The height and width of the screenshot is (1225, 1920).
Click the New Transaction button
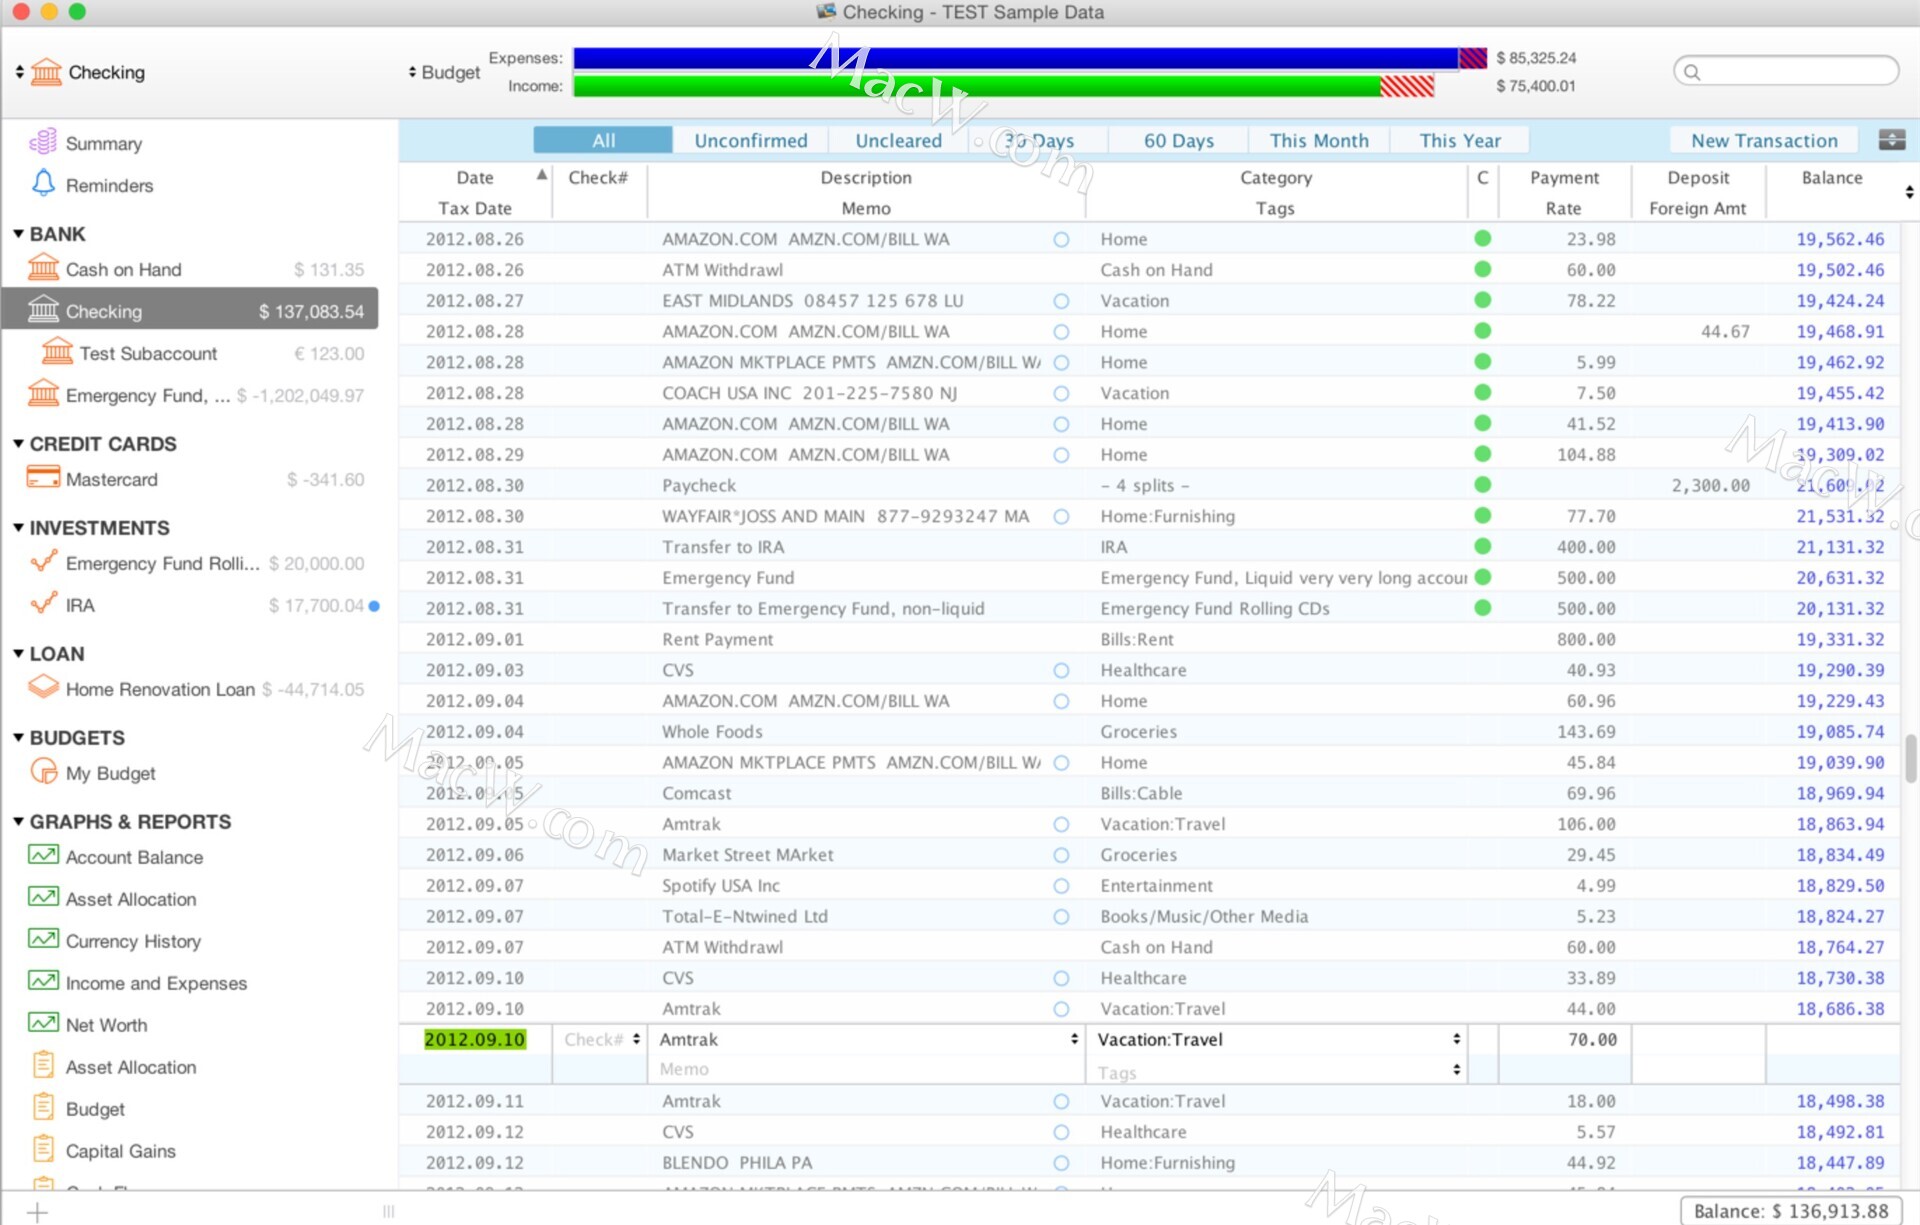(1764, 140)
